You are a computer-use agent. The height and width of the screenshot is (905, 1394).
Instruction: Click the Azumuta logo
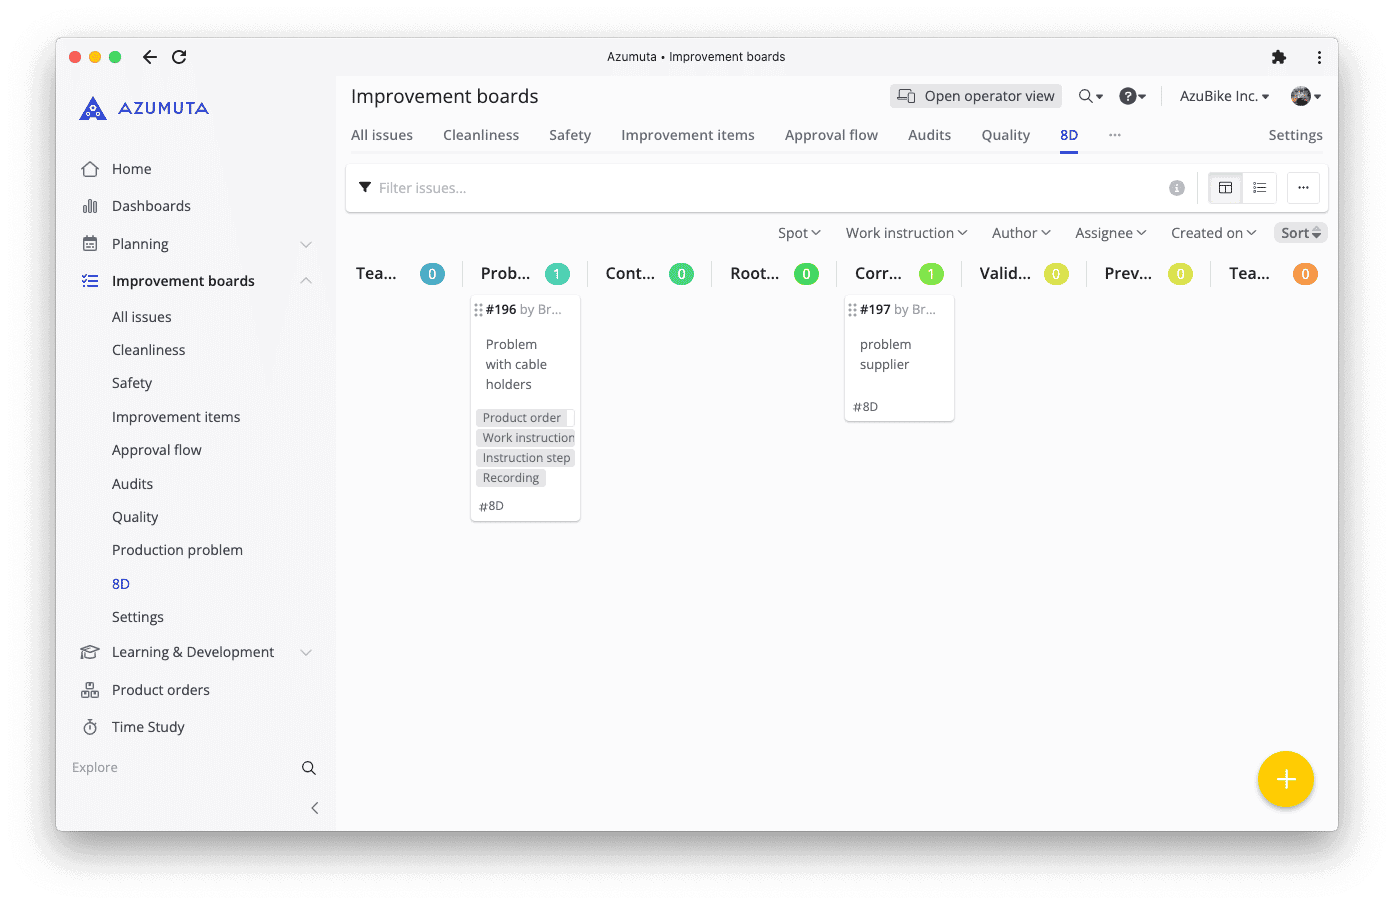click(145, 108)
